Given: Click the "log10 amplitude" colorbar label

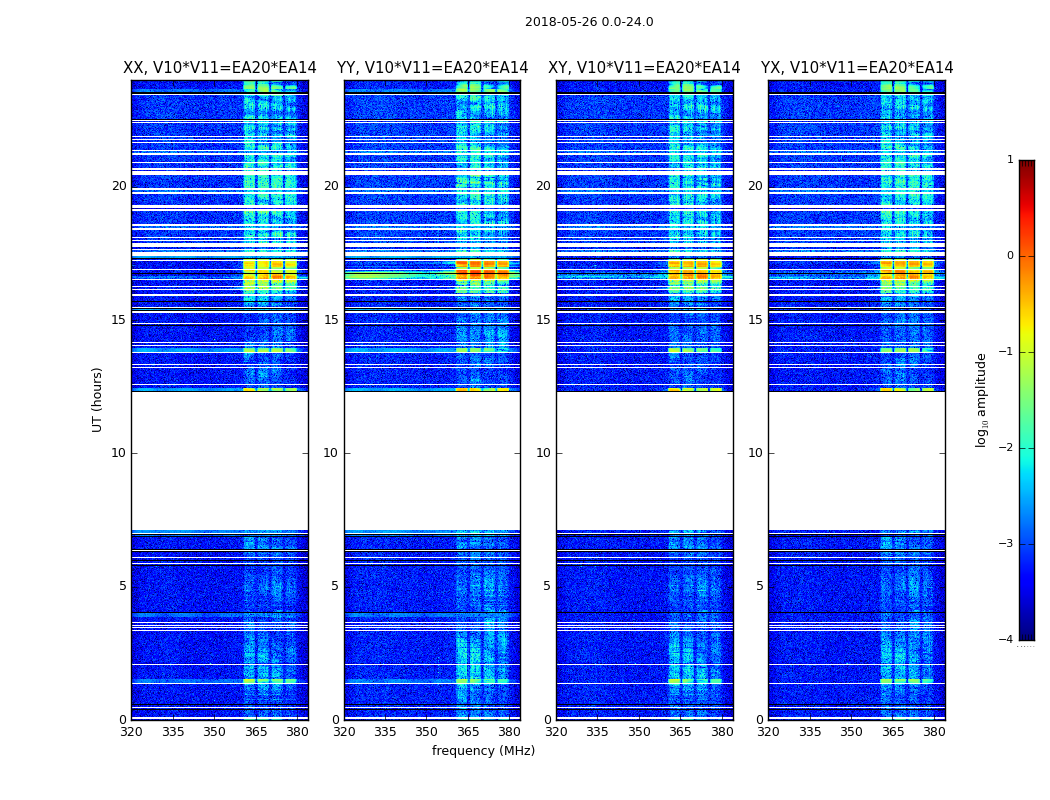Looking at the screenshot, I should click(982, 399).
